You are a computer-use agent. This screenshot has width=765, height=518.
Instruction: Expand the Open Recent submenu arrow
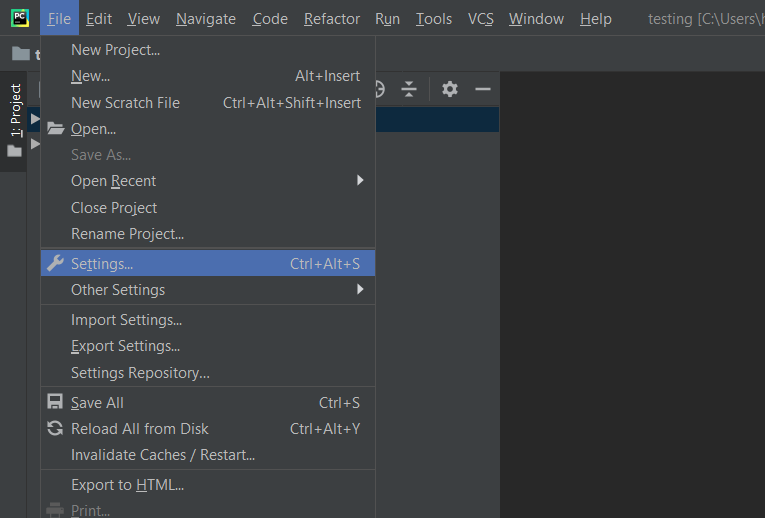(360, 181)
